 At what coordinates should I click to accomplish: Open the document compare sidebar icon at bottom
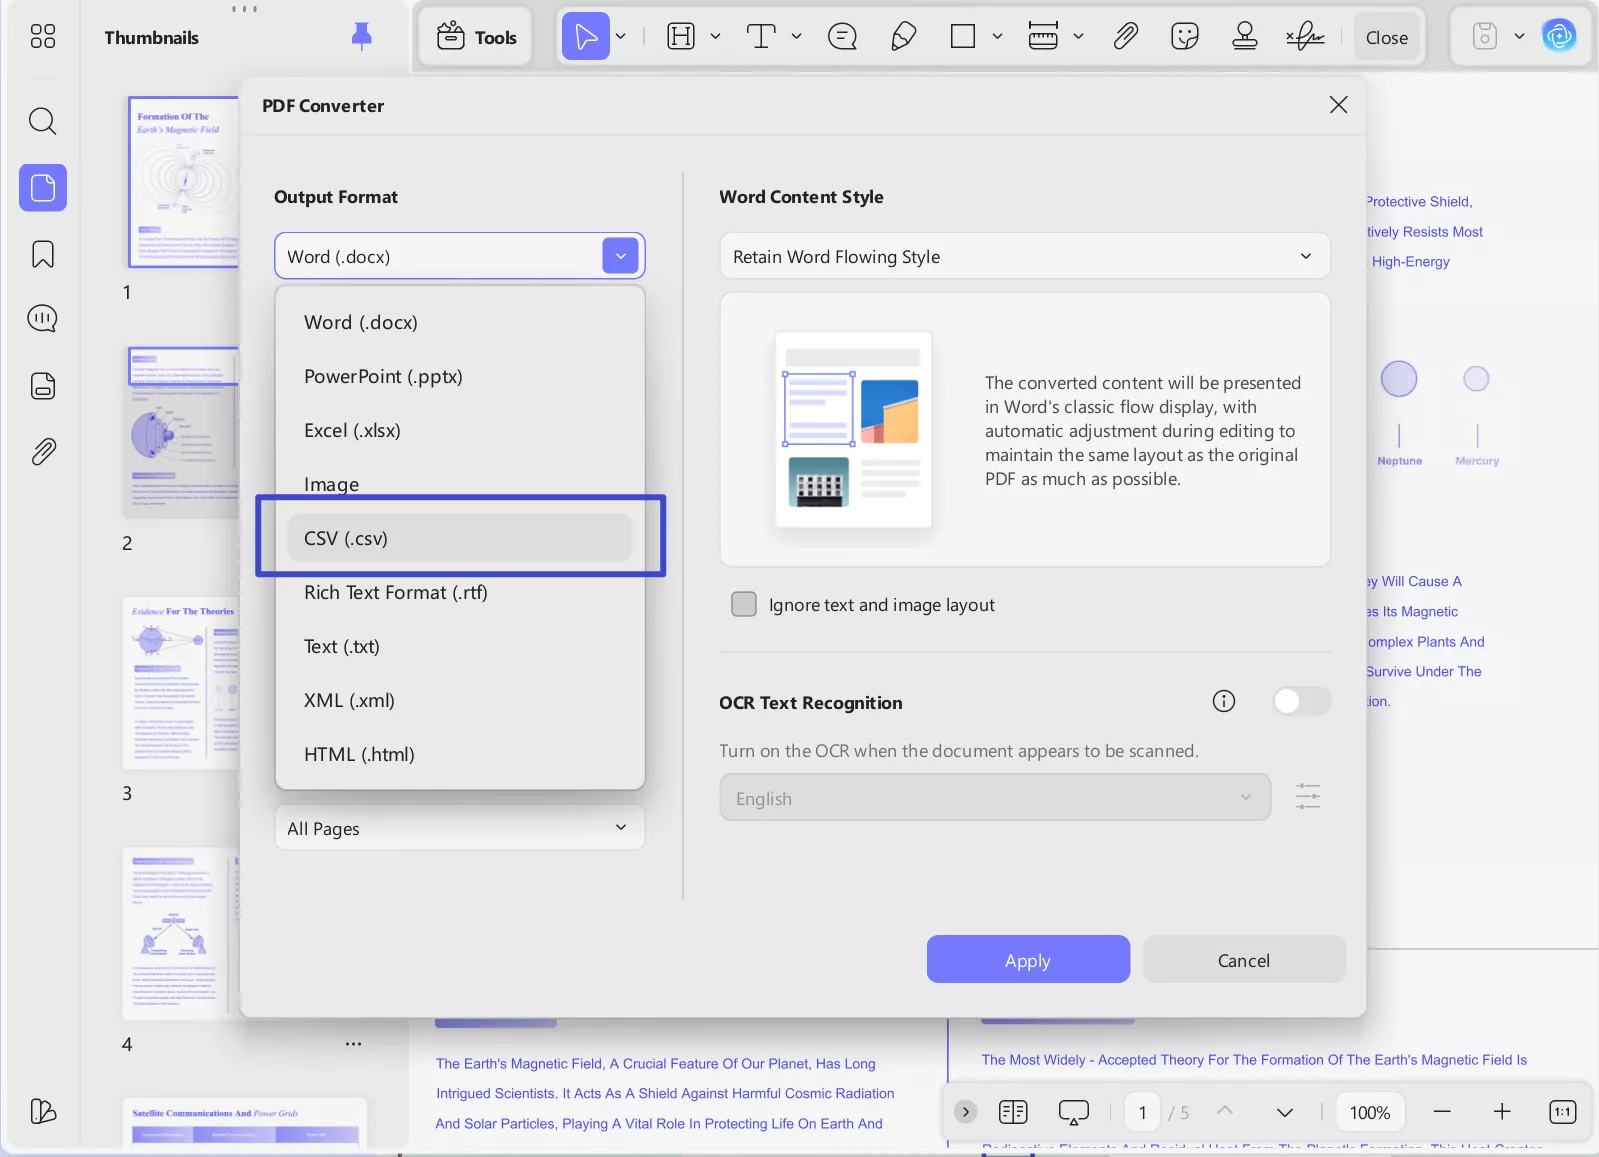click(x=43, y=1112)
